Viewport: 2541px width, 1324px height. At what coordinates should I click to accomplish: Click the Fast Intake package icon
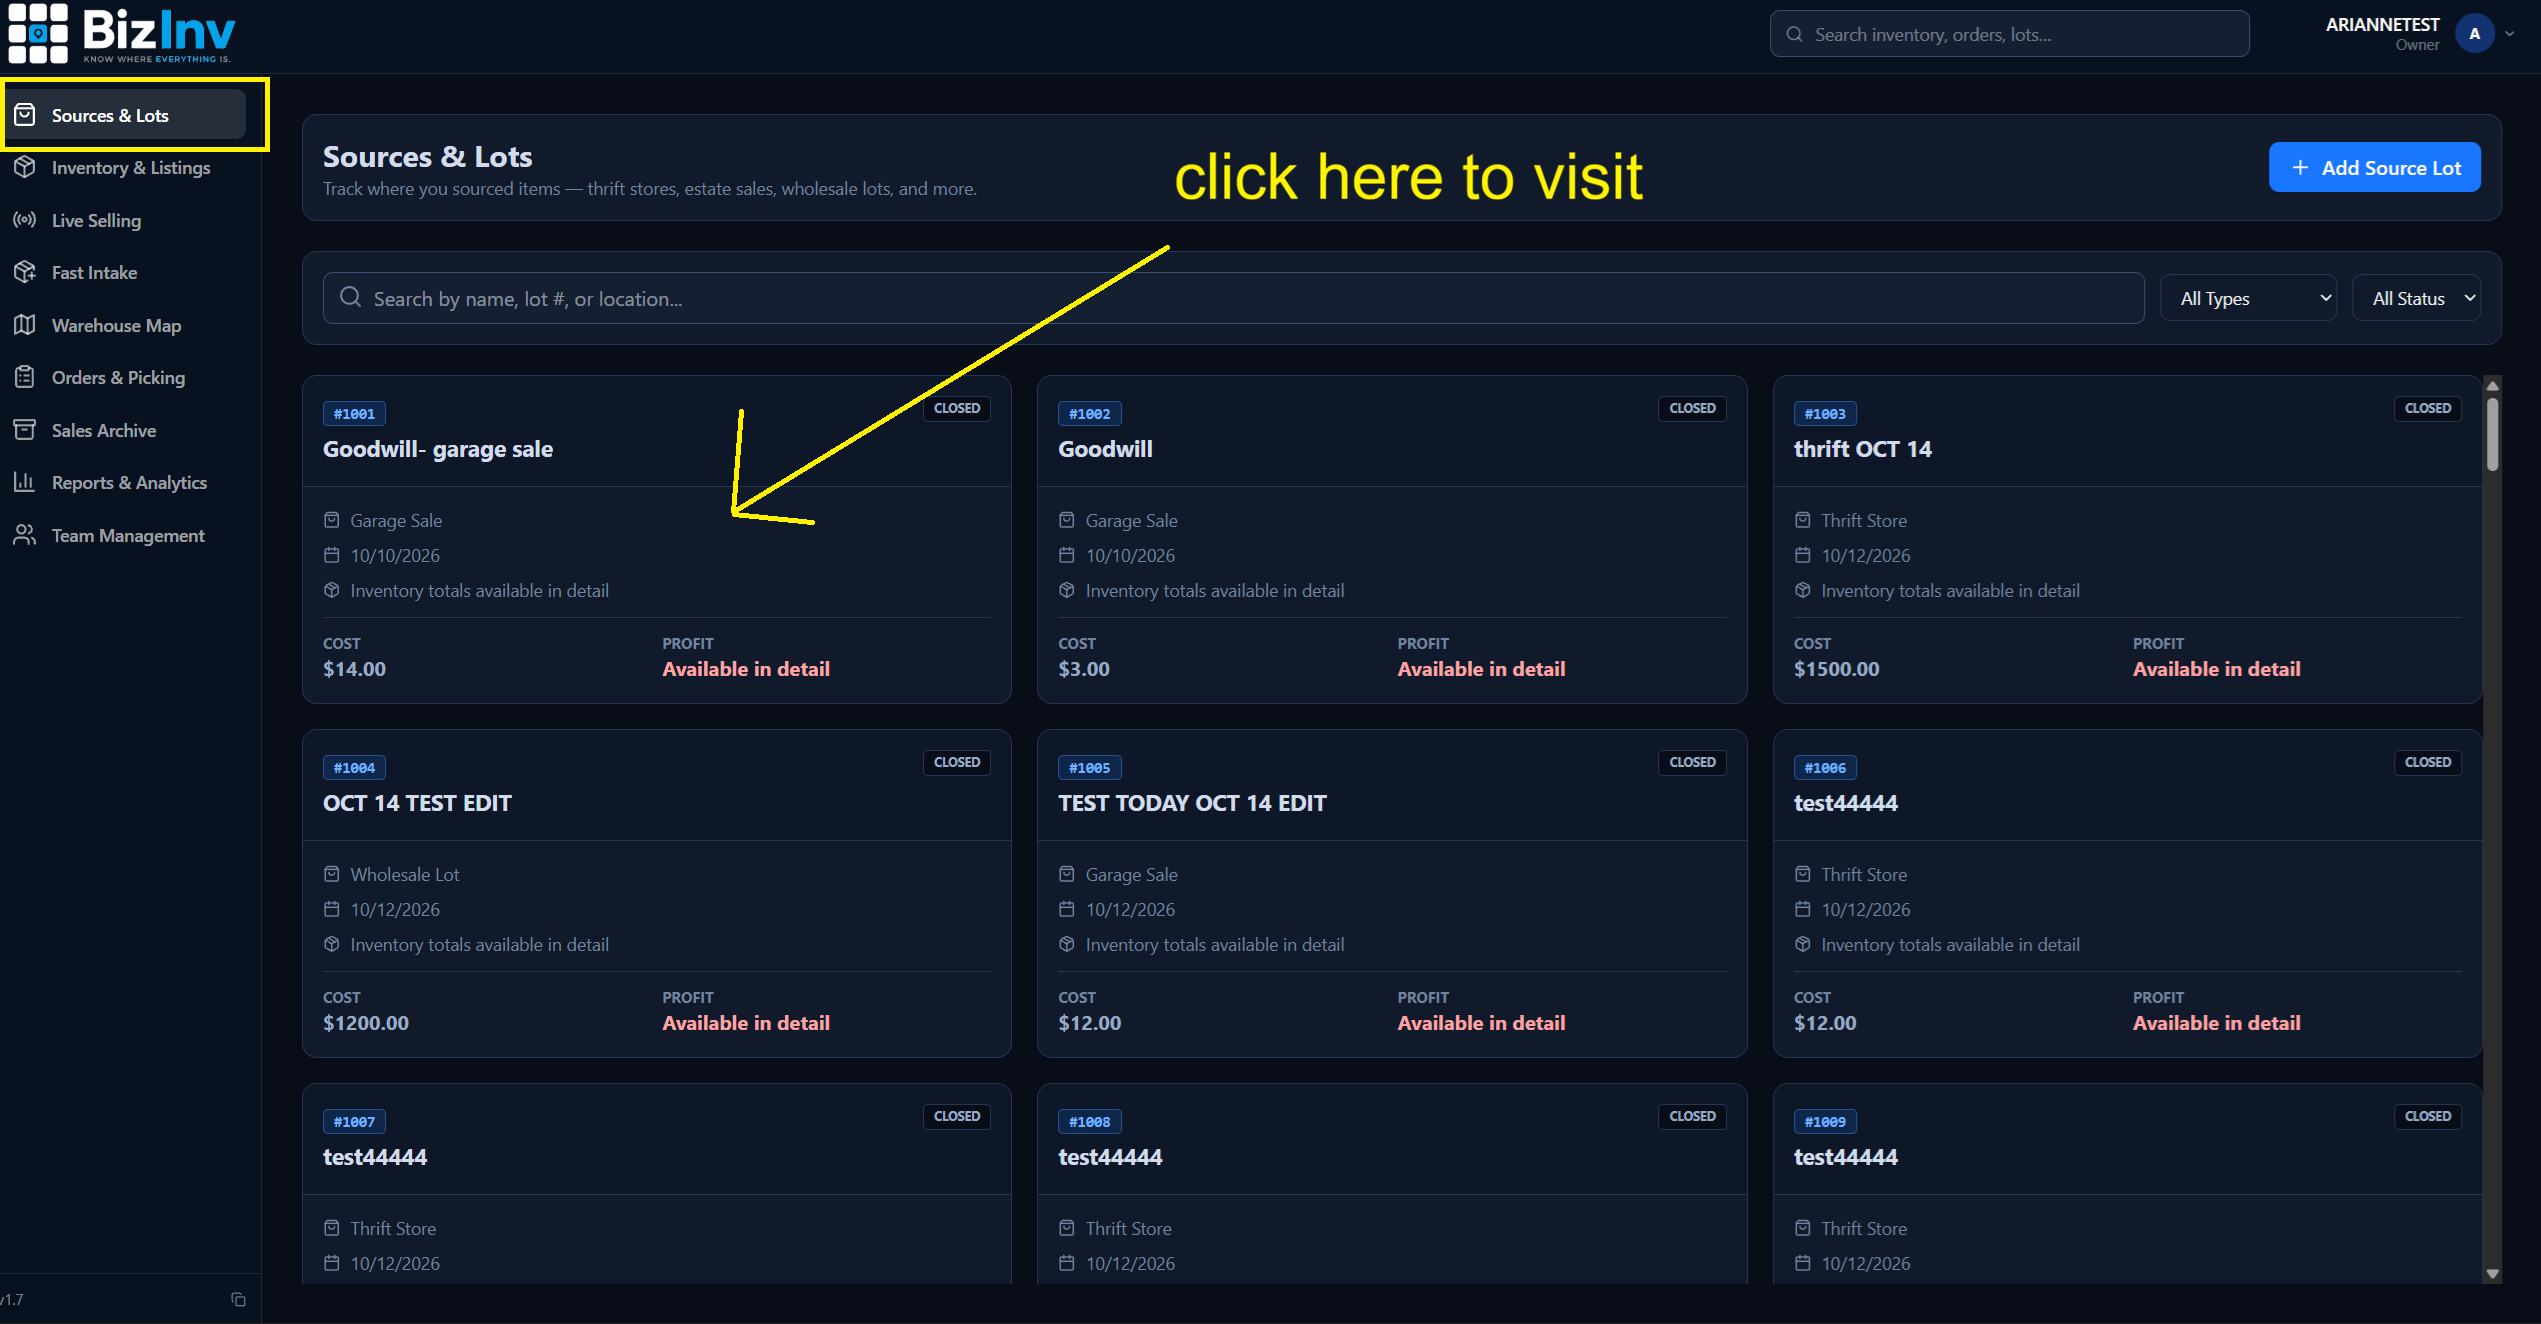[x=25, y=272]
